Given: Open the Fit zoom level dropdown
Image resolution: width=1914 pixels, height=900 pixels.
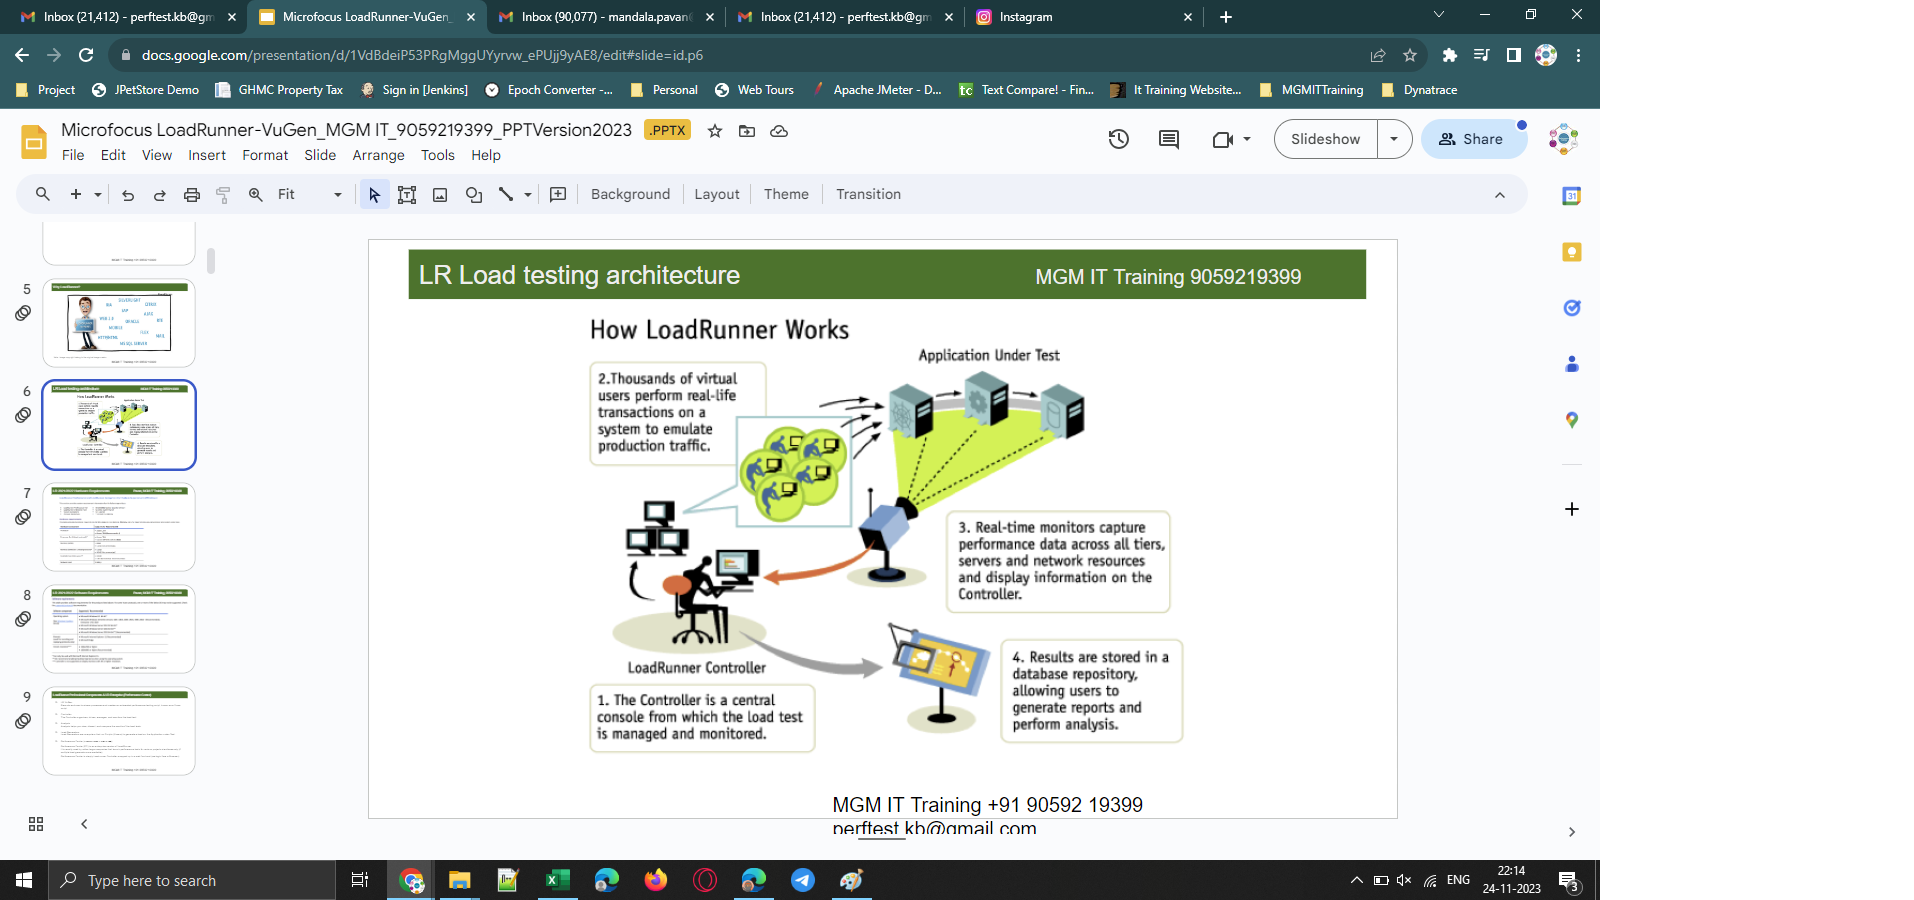Looking at the screenshot, I should [x=310, y=195].
